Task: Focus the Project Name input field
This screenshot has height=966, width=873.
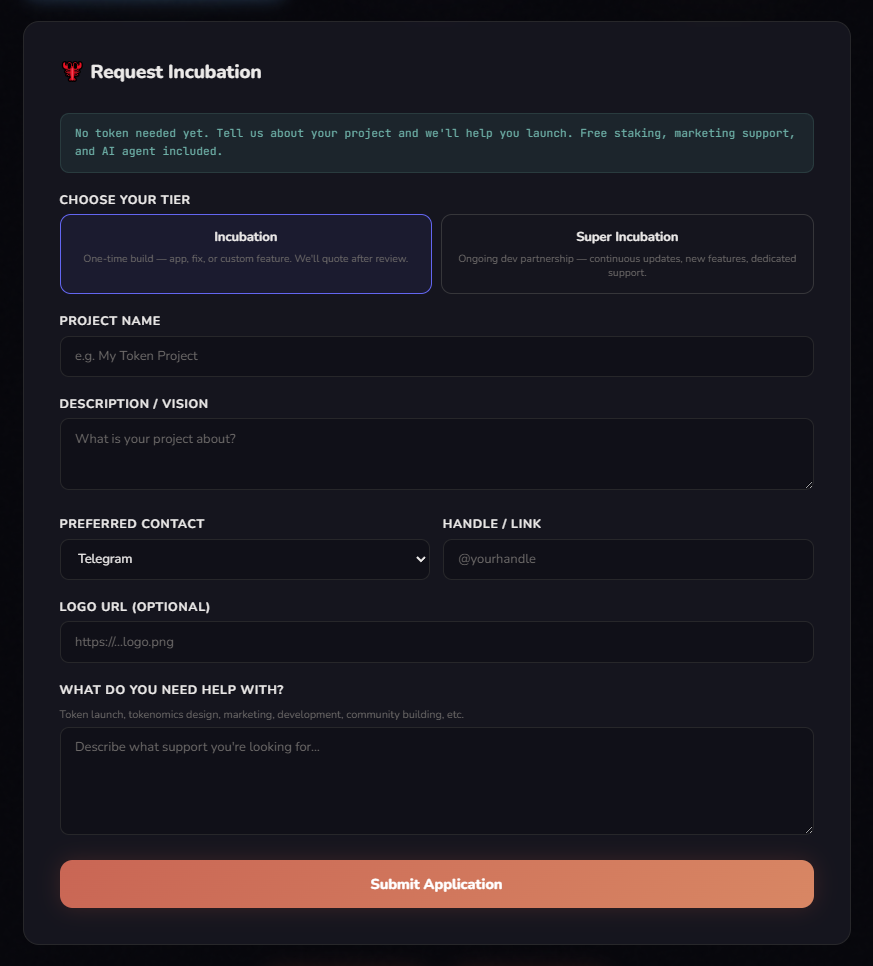Action: (x=436, y=356)
